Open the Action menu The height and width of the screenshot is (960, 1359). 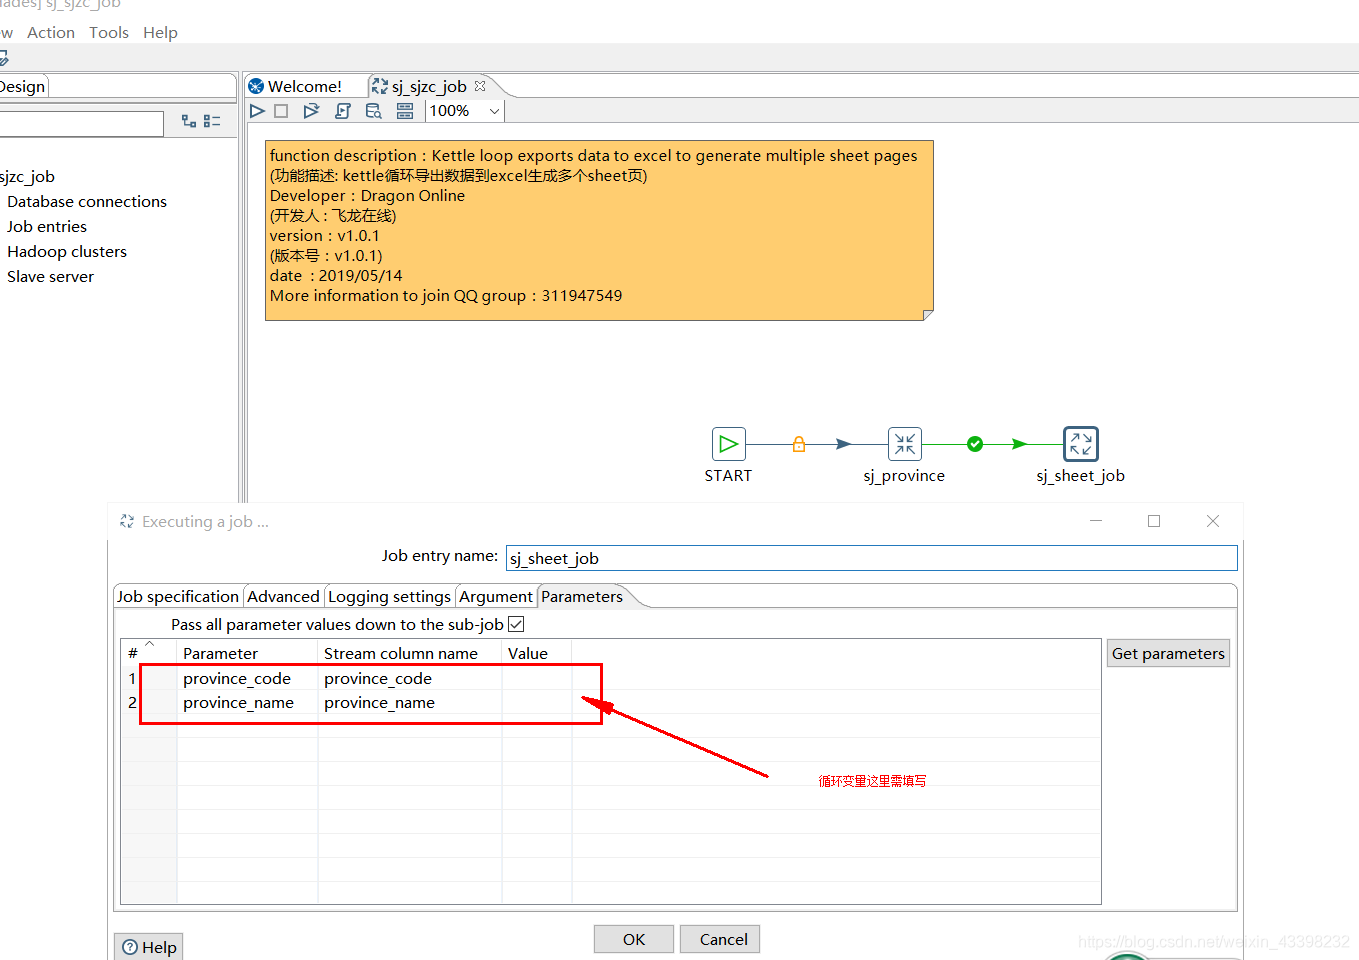[51, 32]
